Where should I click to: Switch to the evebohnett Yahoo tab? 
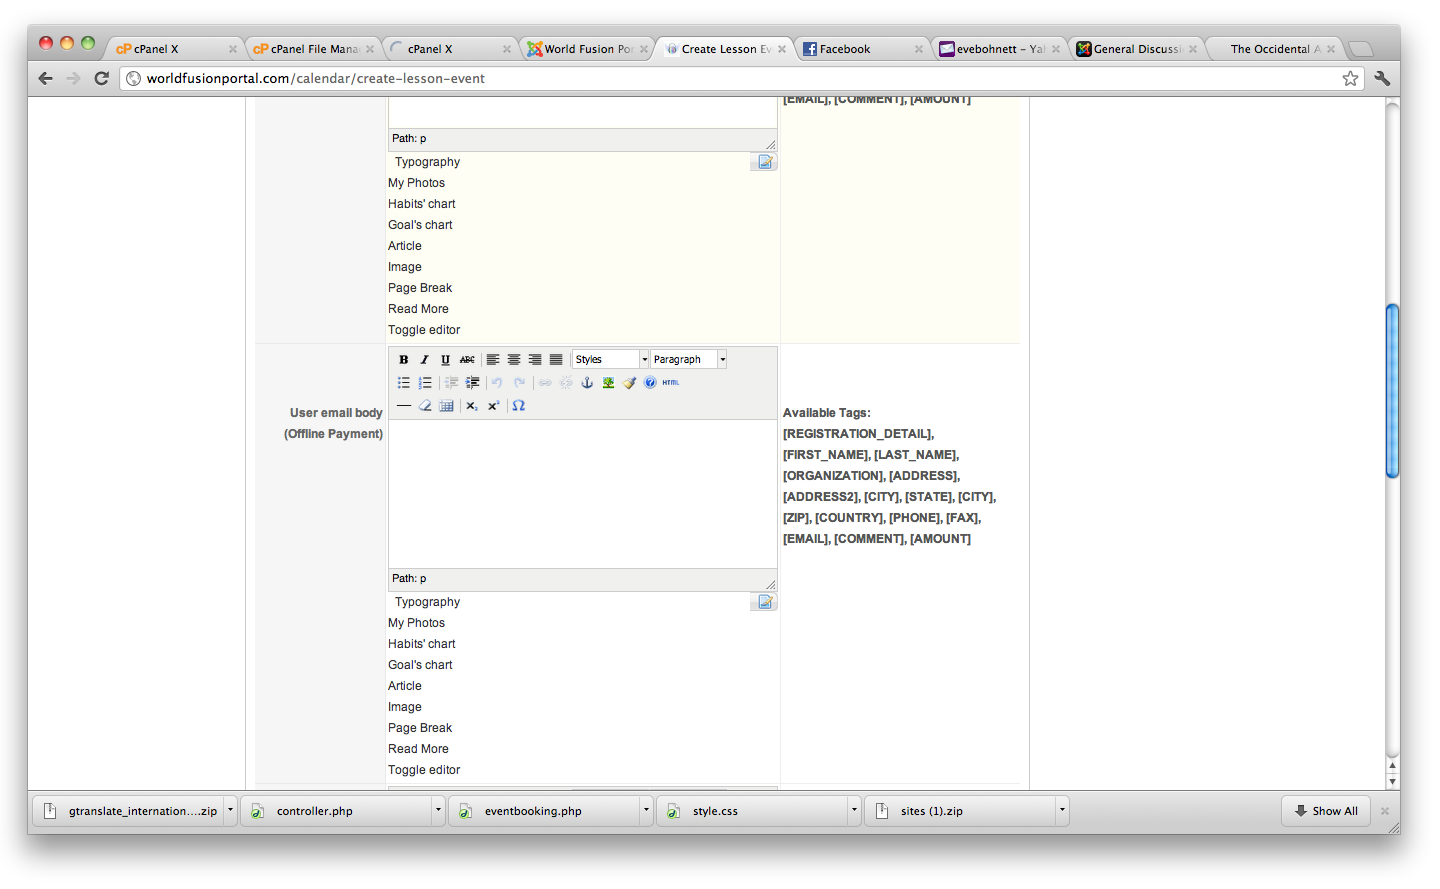pyautogui.click(x=998, y=49)
